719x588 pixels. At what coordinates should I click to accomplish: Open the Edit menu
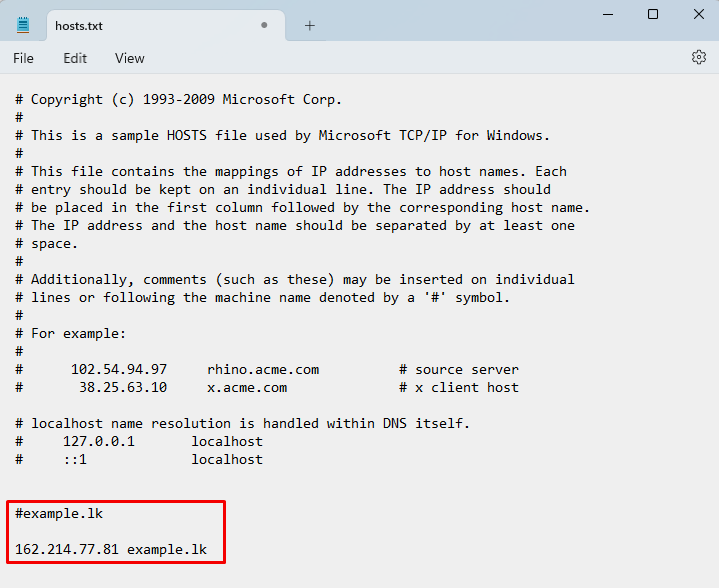pyautogui.click(x=75, y=58)
